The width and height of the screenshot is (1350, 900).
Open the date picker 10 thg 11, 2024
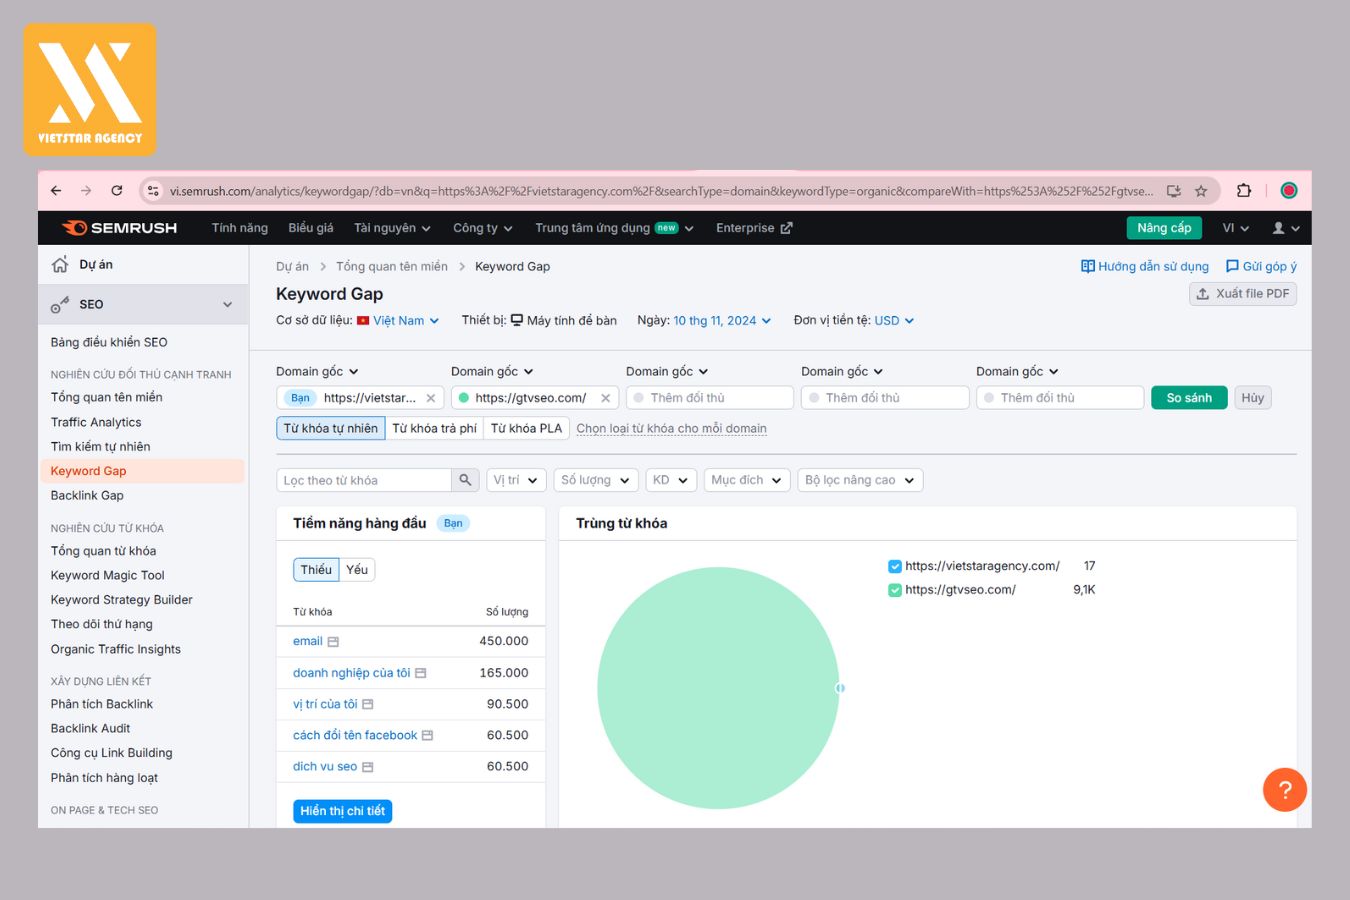click(722, 321)
